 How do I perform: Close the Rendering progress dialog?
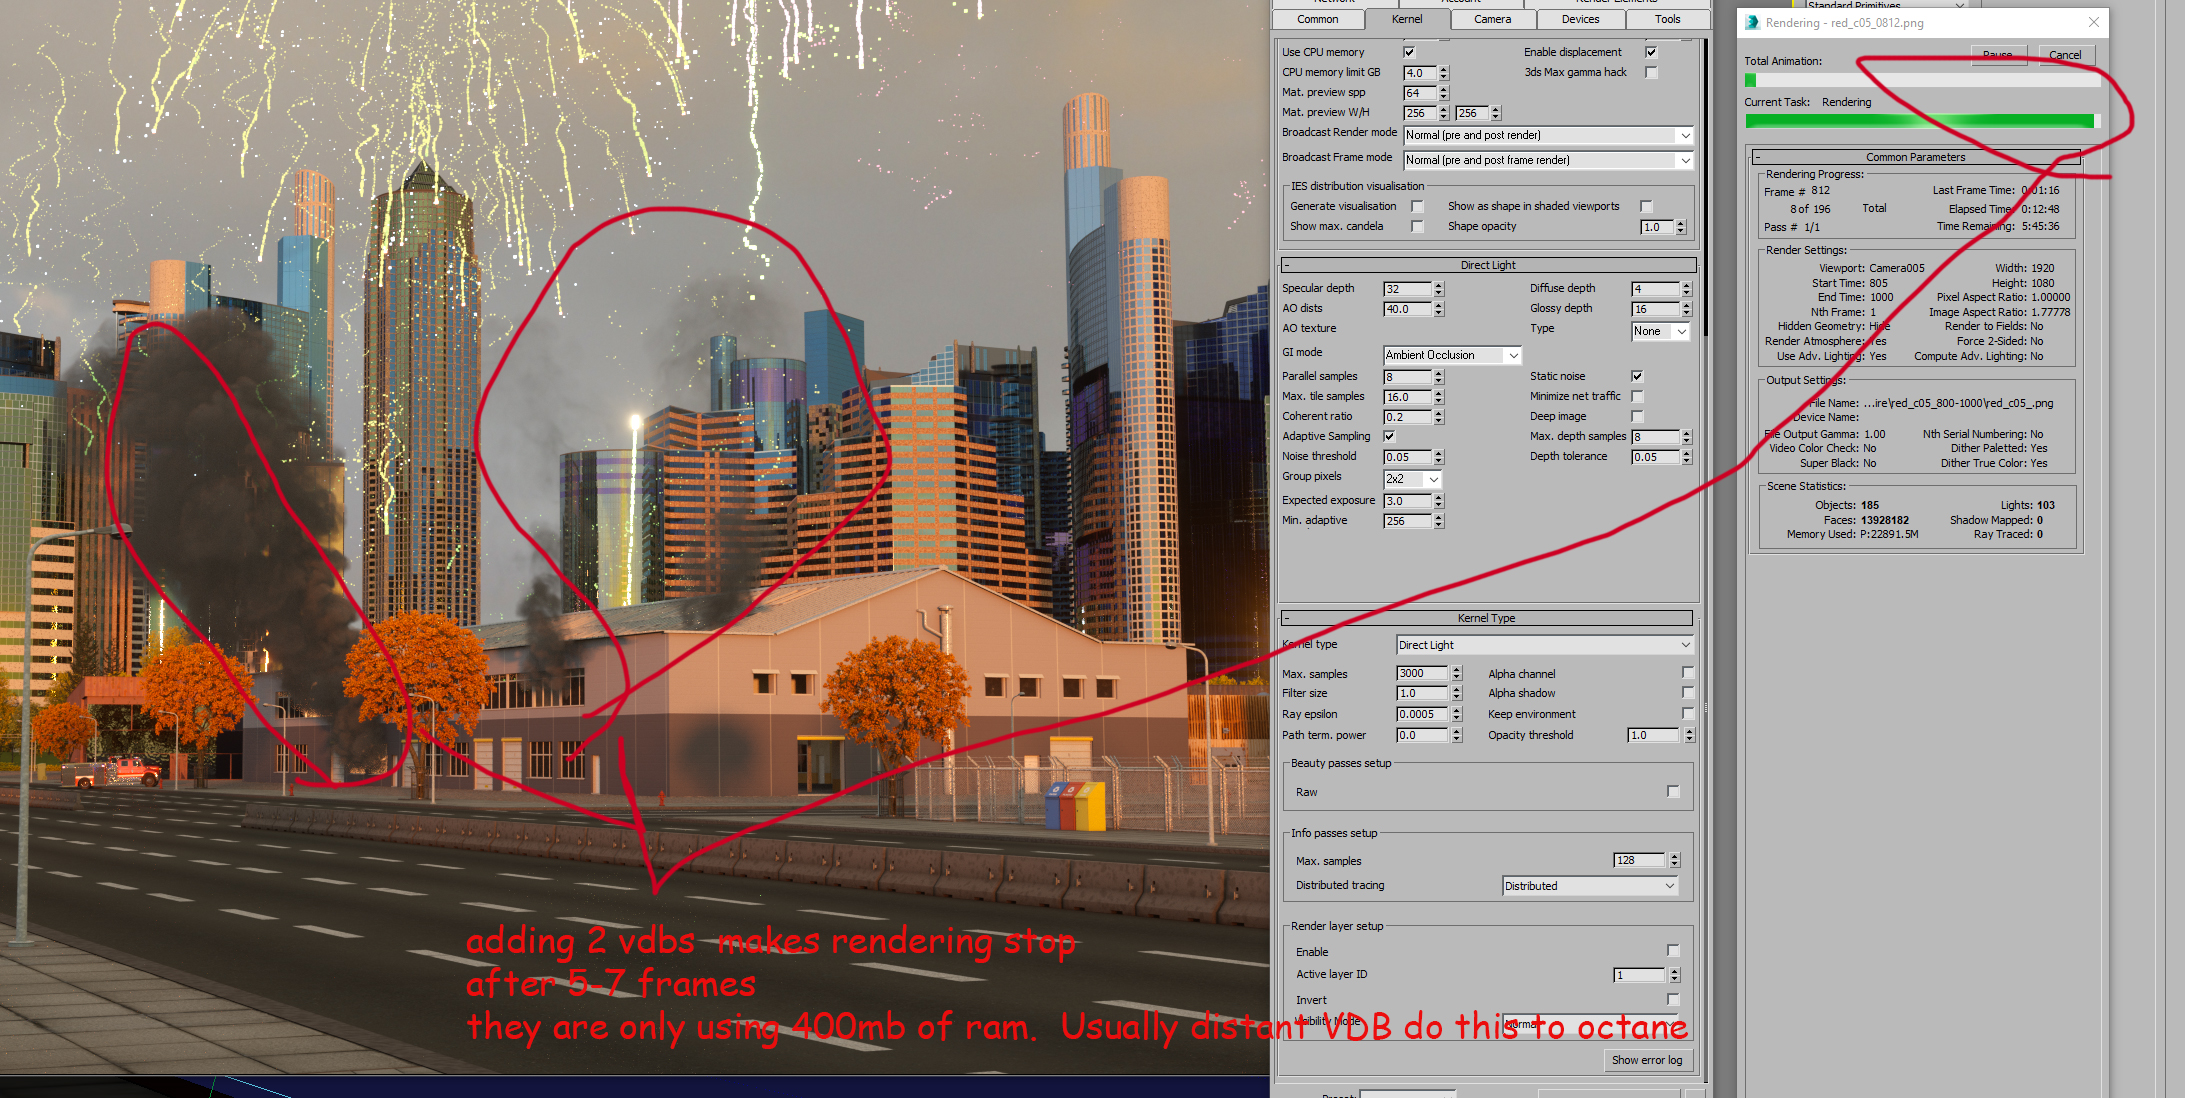pyautogui.click(x=2094, y=22)
